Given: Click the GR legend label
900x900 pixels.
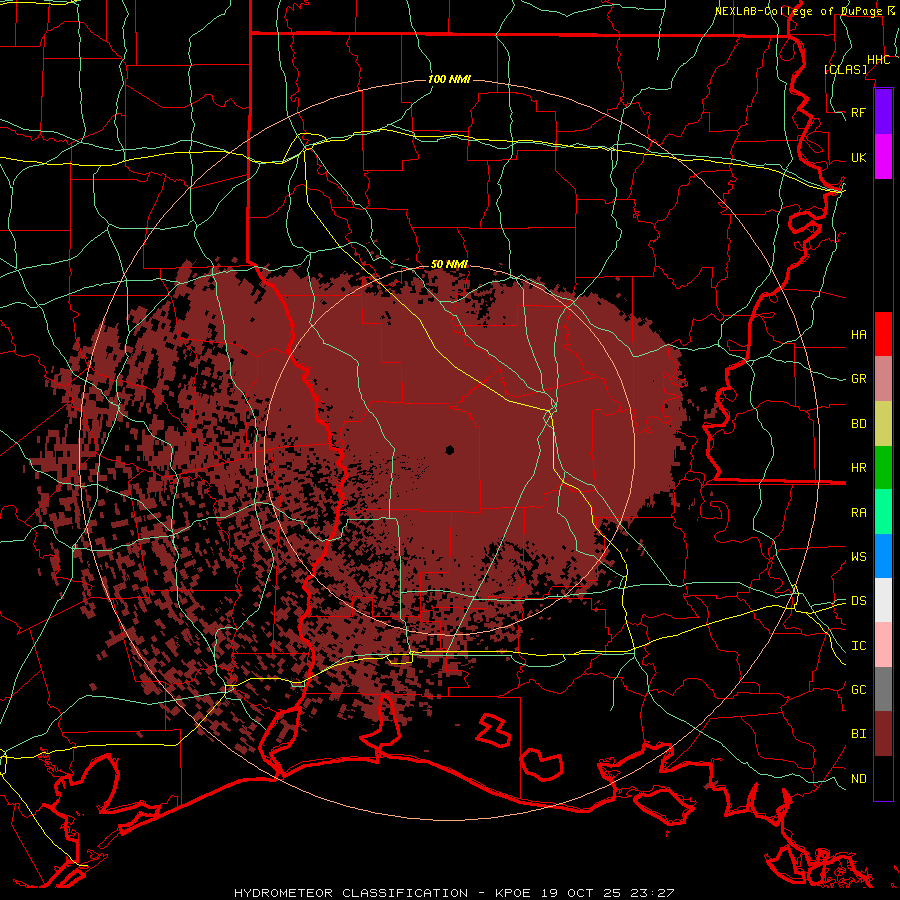Looking at the screenshot, I should pos(859,378).
